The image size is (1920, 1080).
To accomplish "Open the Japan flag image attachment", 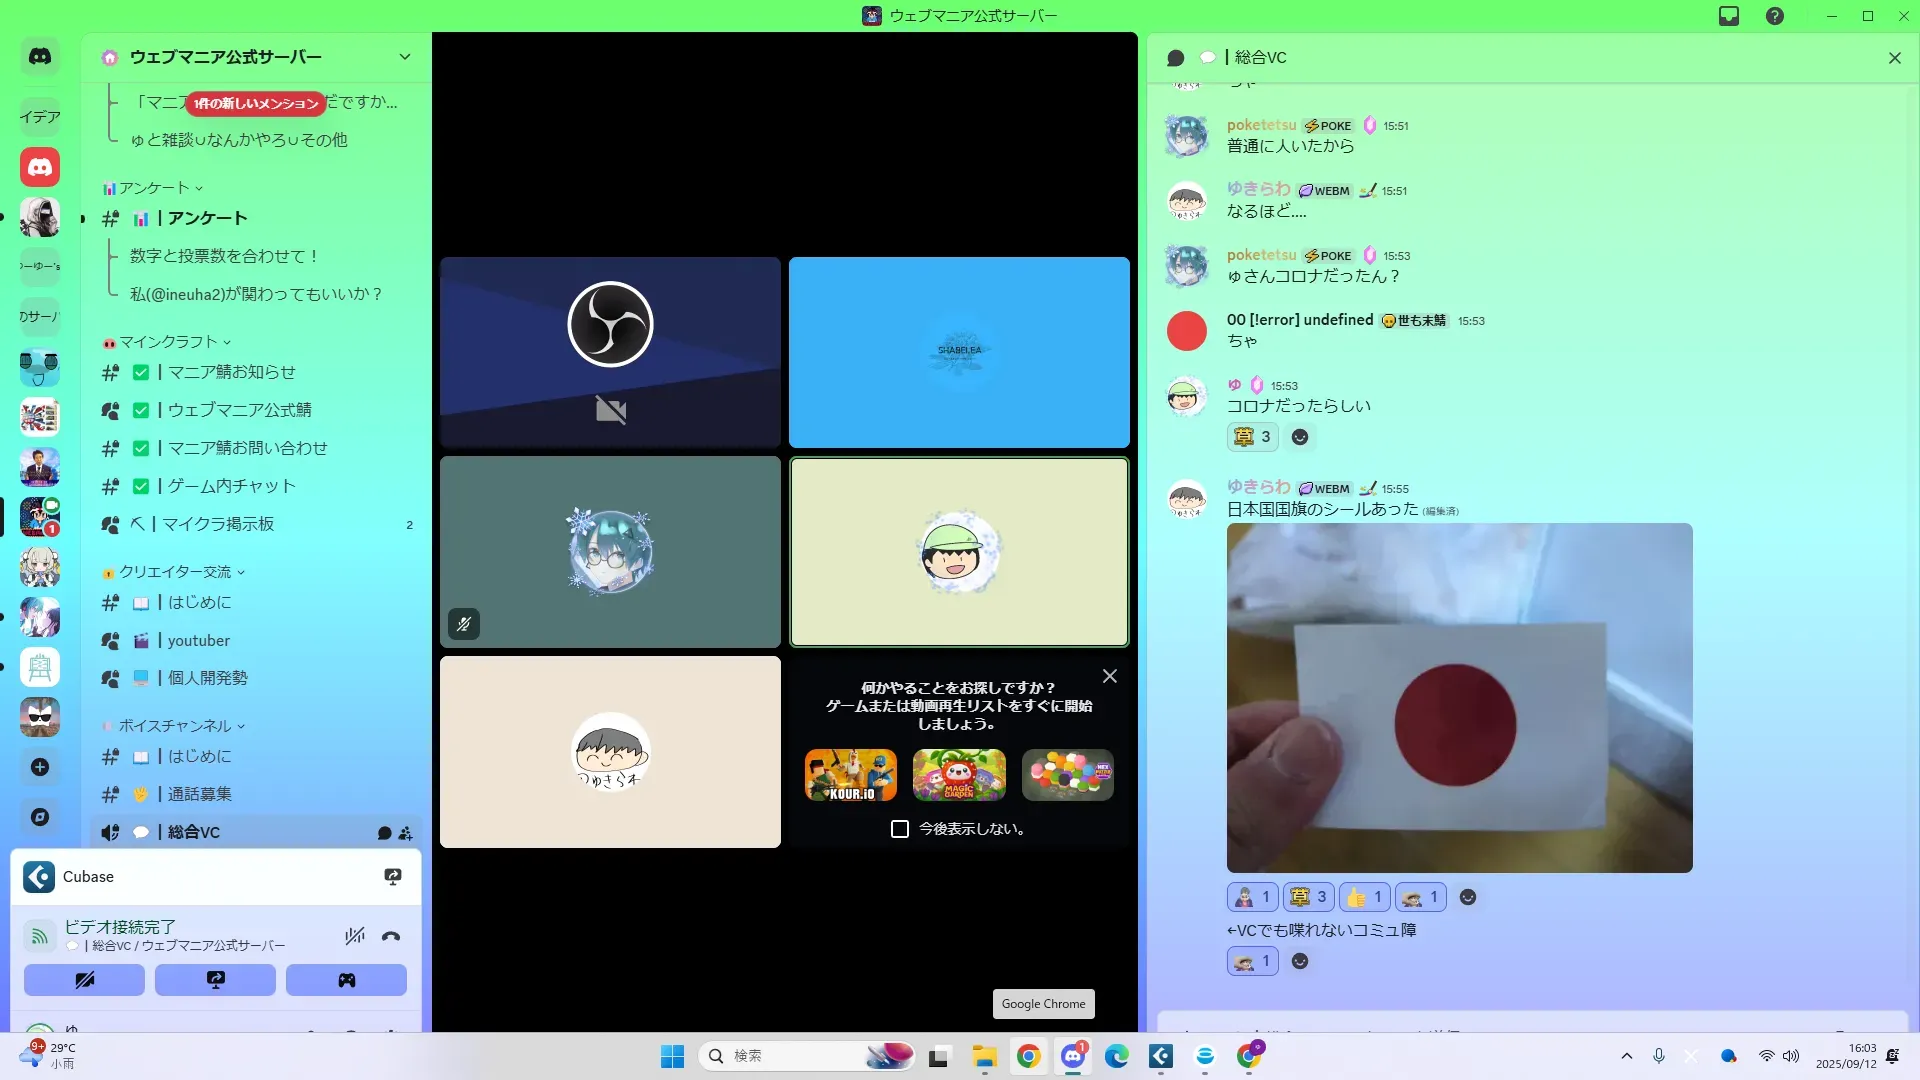I will 1459,697.
